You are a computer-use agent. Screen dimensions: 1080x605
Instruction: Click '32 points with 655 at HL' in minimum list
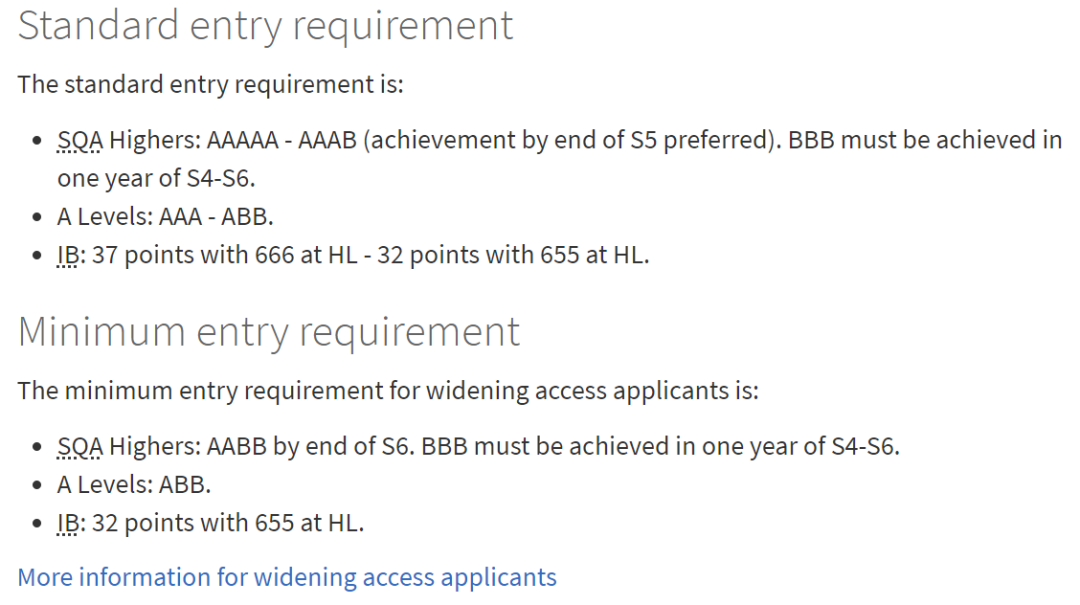coord(225,523)
